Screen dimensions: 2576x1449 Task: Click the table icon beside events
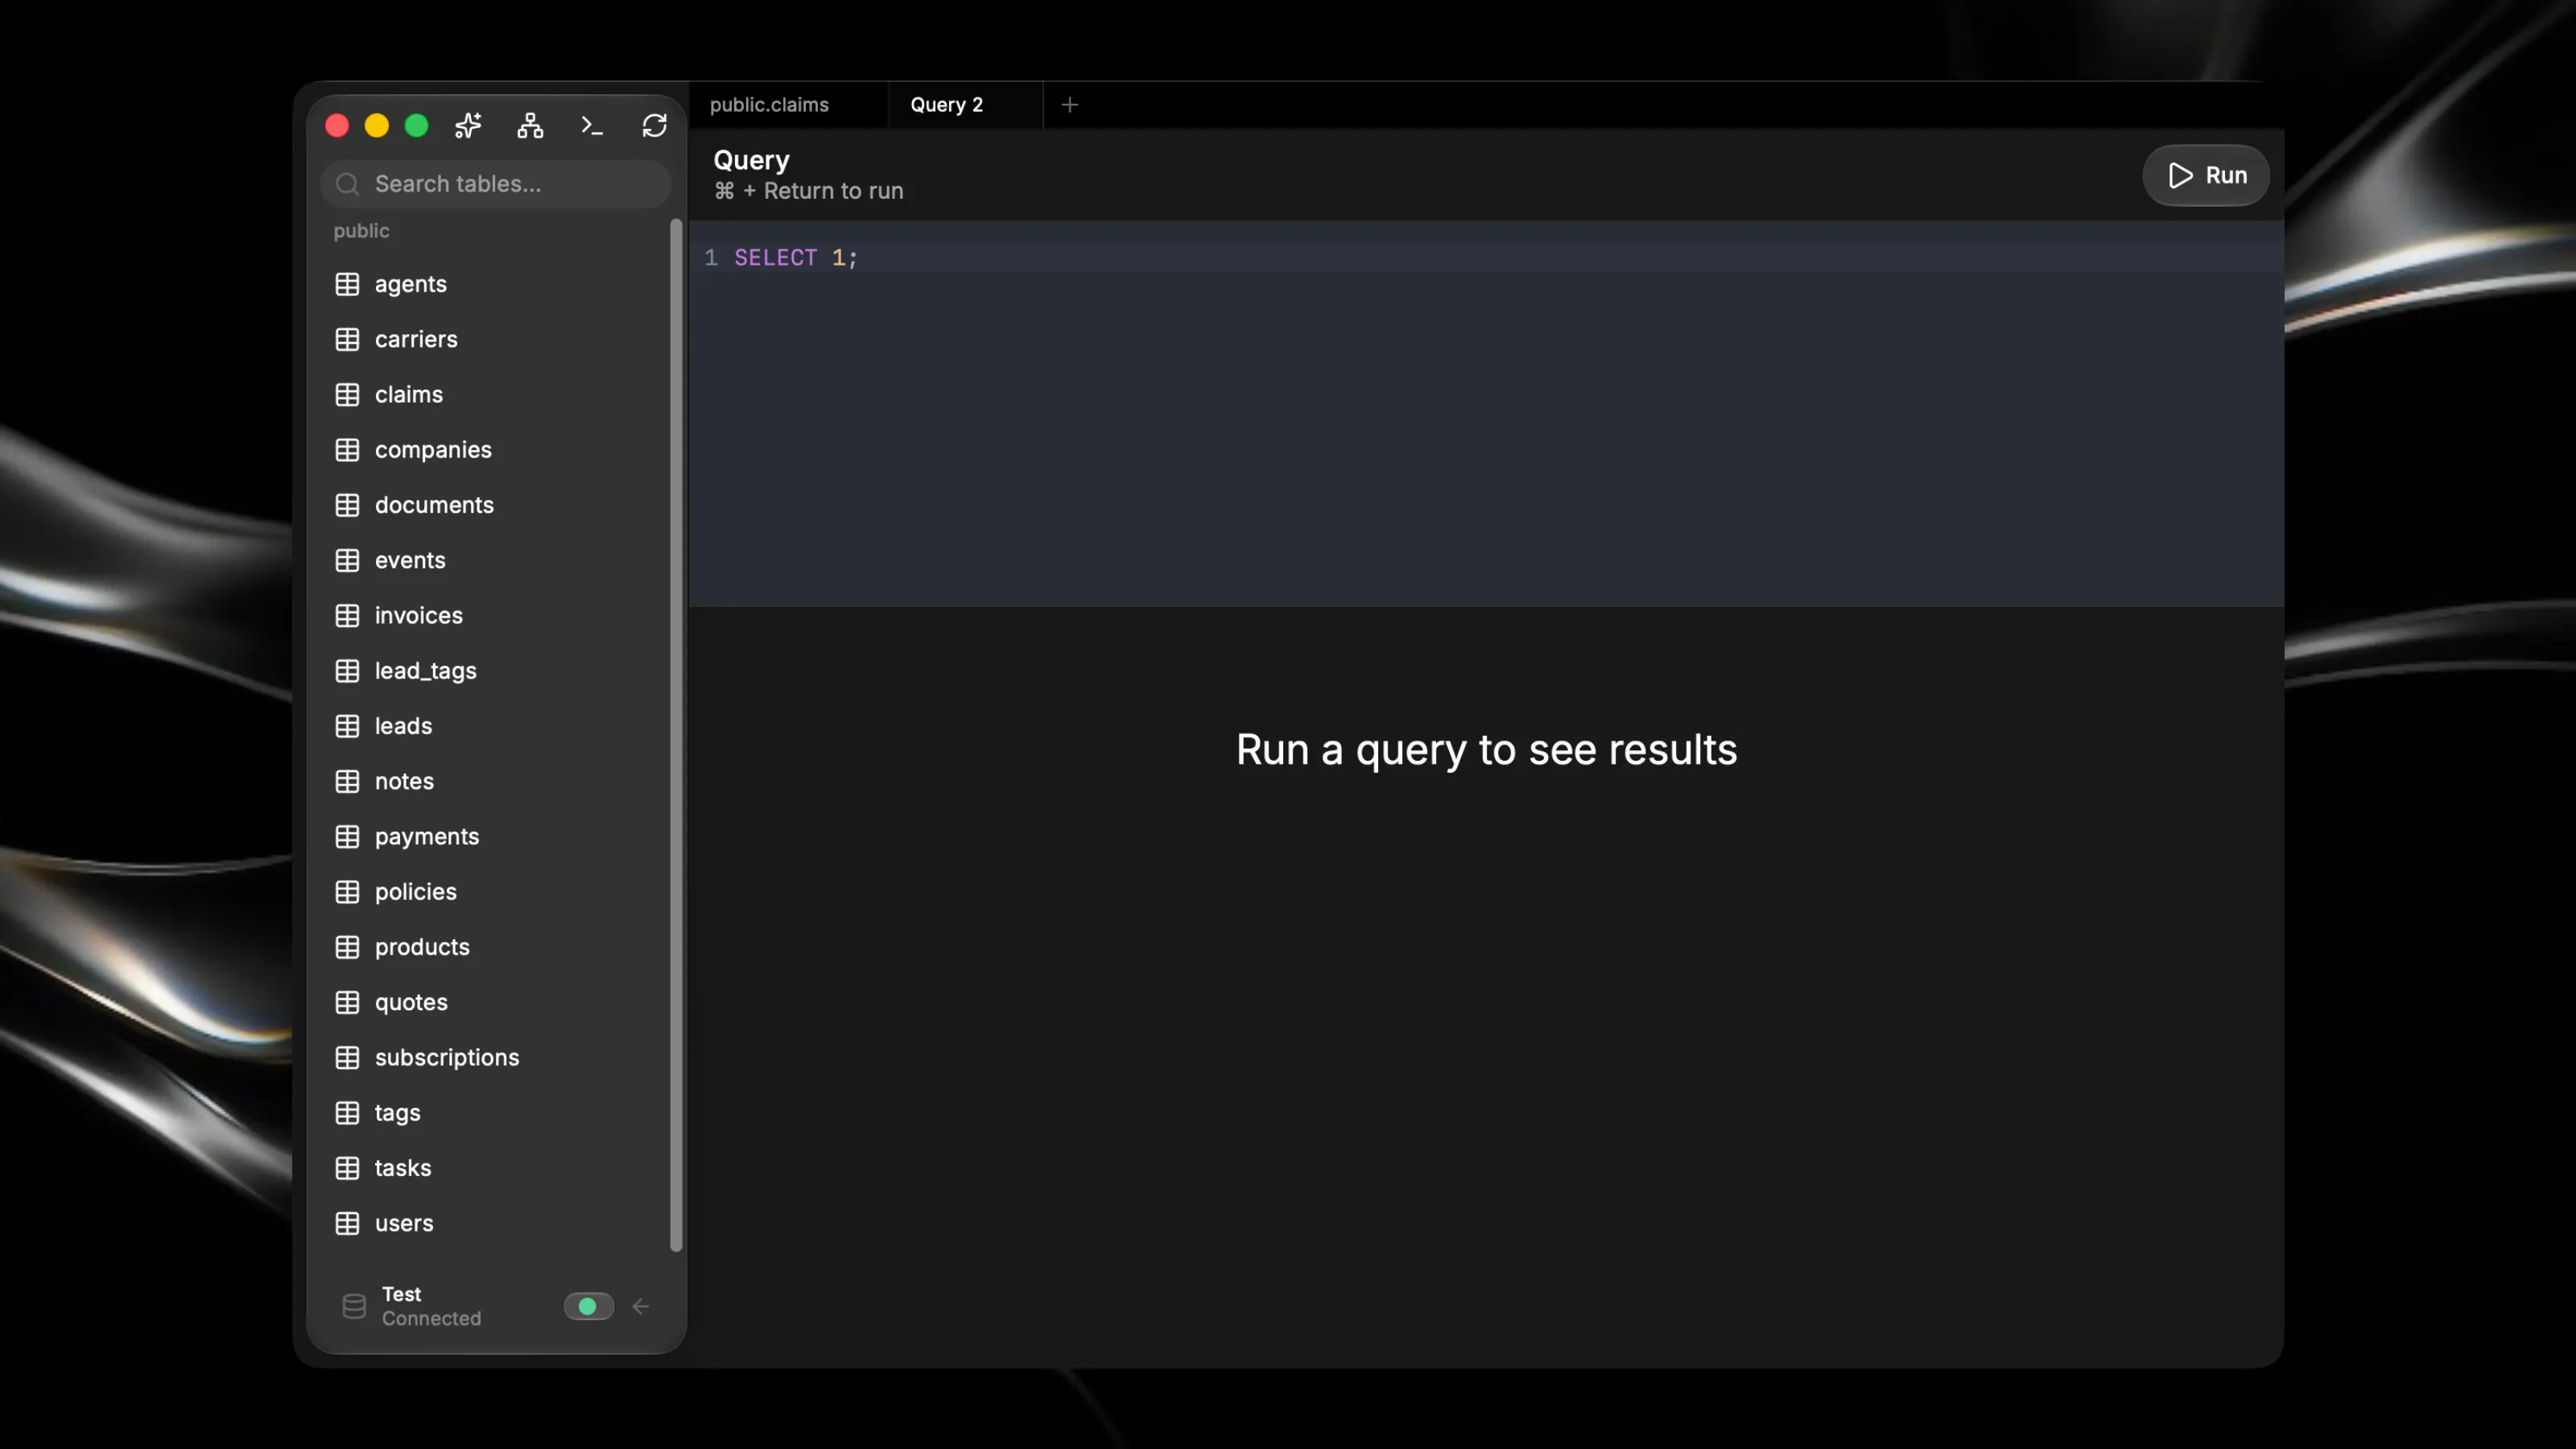(x=347, y=560)
